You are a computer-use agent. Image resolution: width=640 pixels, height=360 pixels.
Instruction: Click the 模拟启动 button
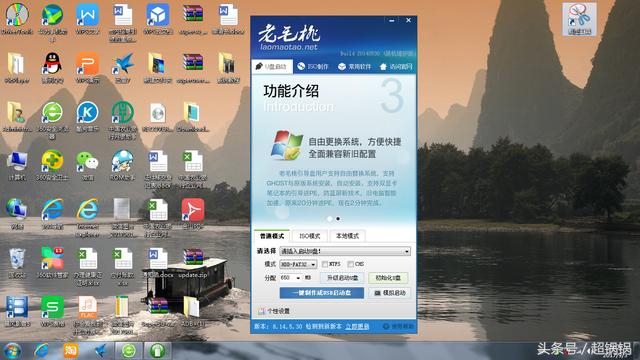coord(390,293)
